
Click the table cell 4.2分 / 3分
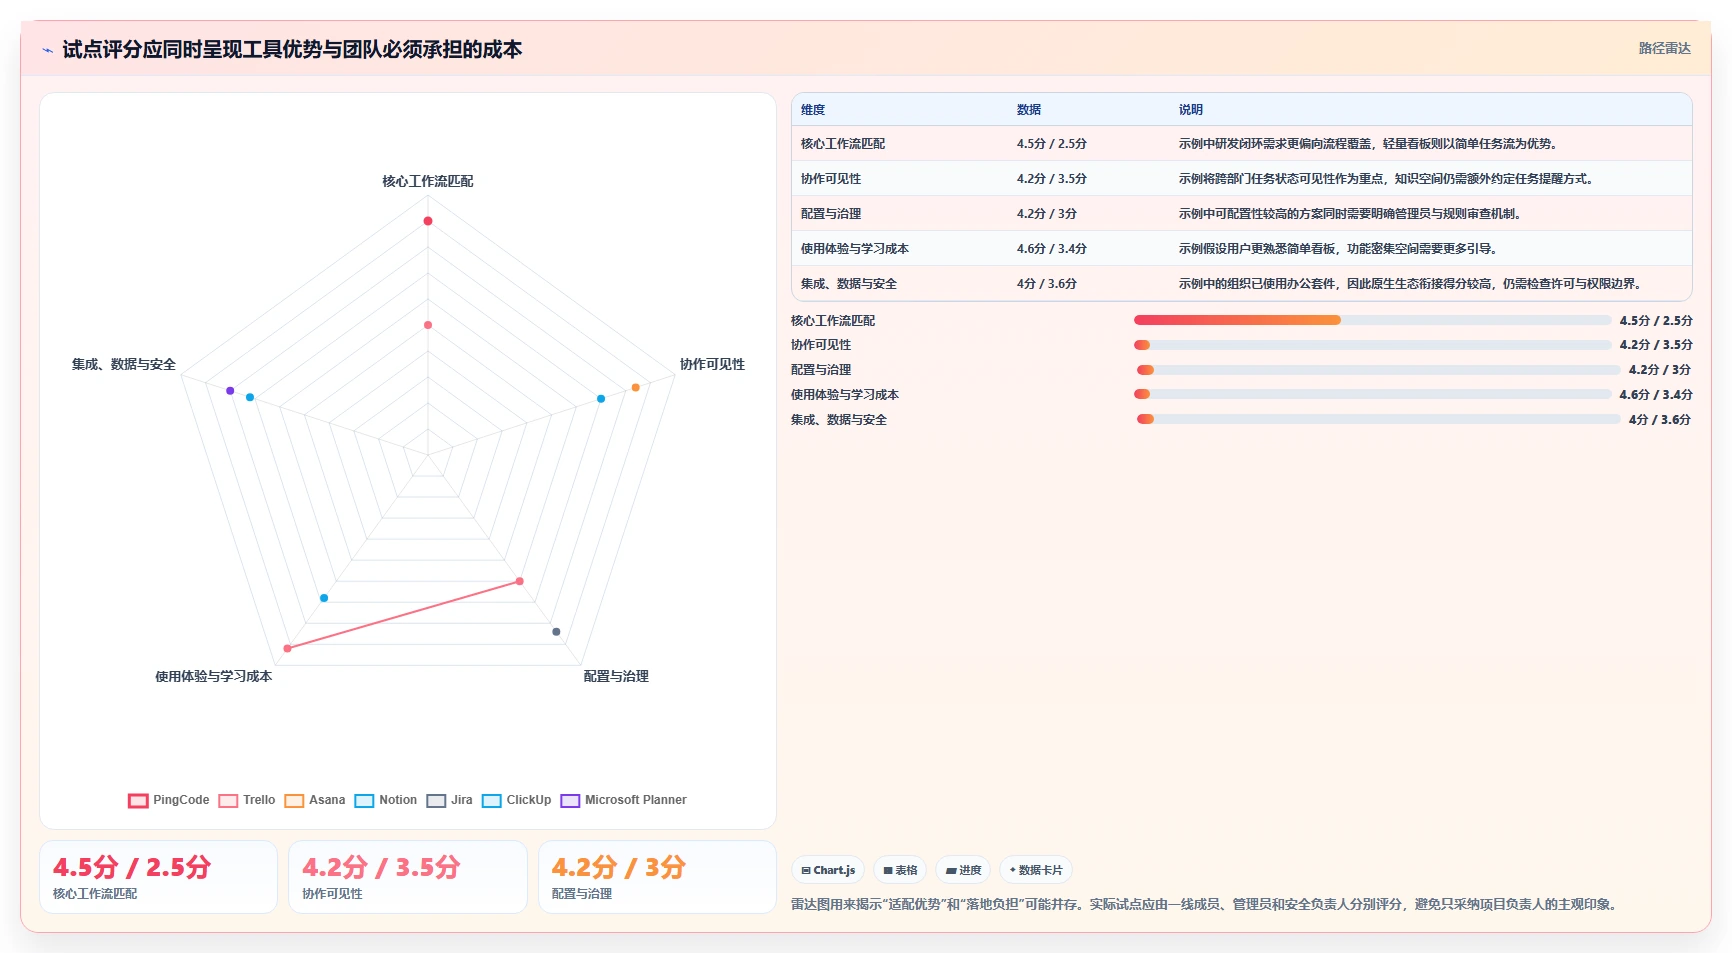pyautogui.click(x=1089, y=214)
